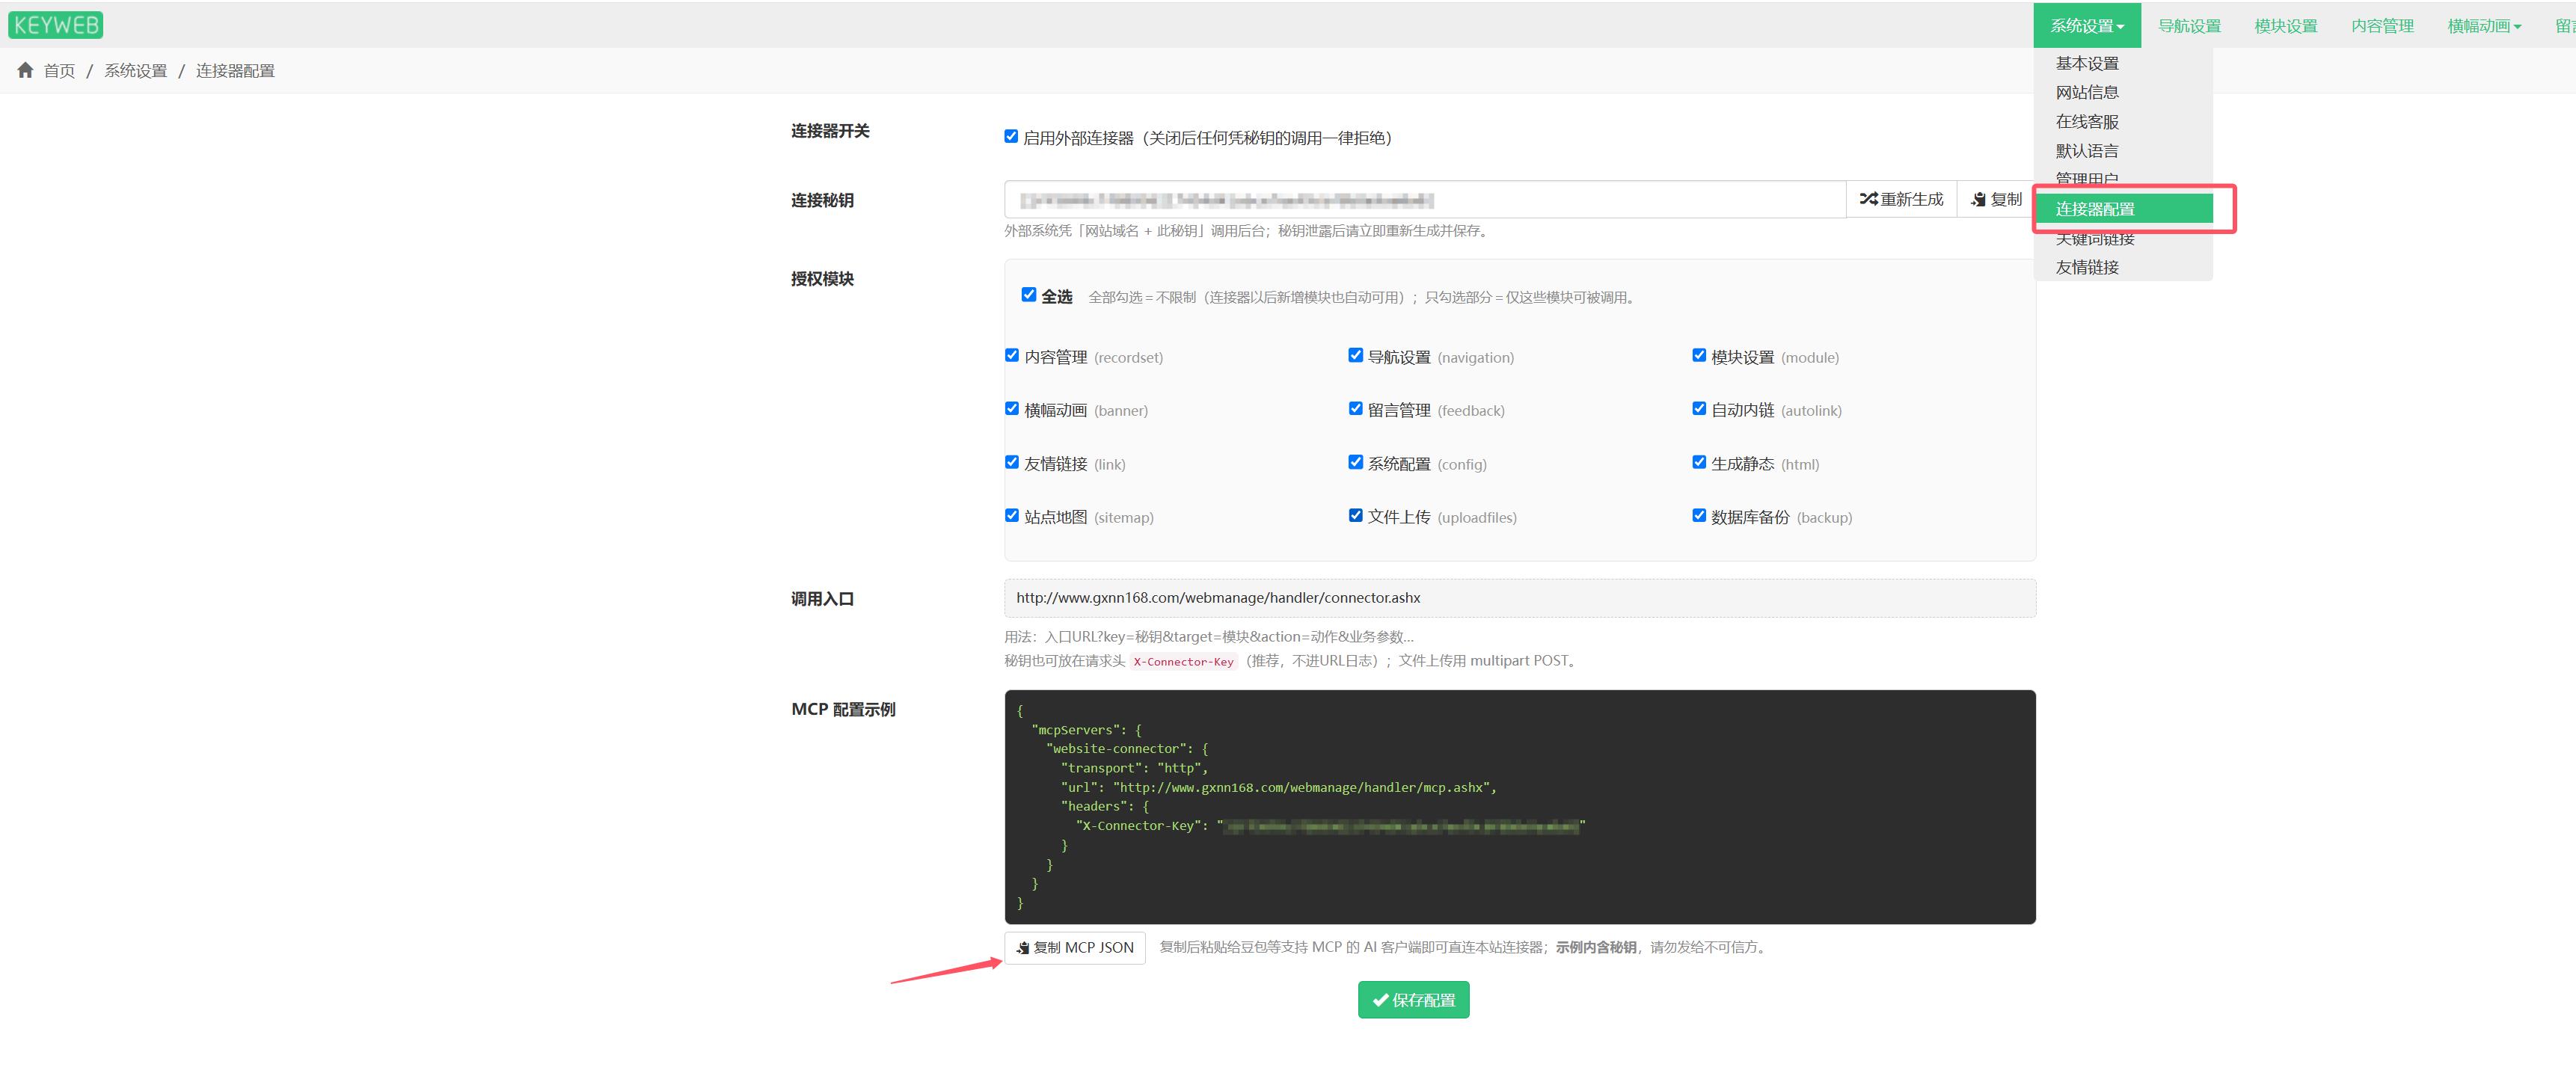Click the home icon in breadcrumb
This screenshot has height=1082, width=2576.
(x=25, y=70)
